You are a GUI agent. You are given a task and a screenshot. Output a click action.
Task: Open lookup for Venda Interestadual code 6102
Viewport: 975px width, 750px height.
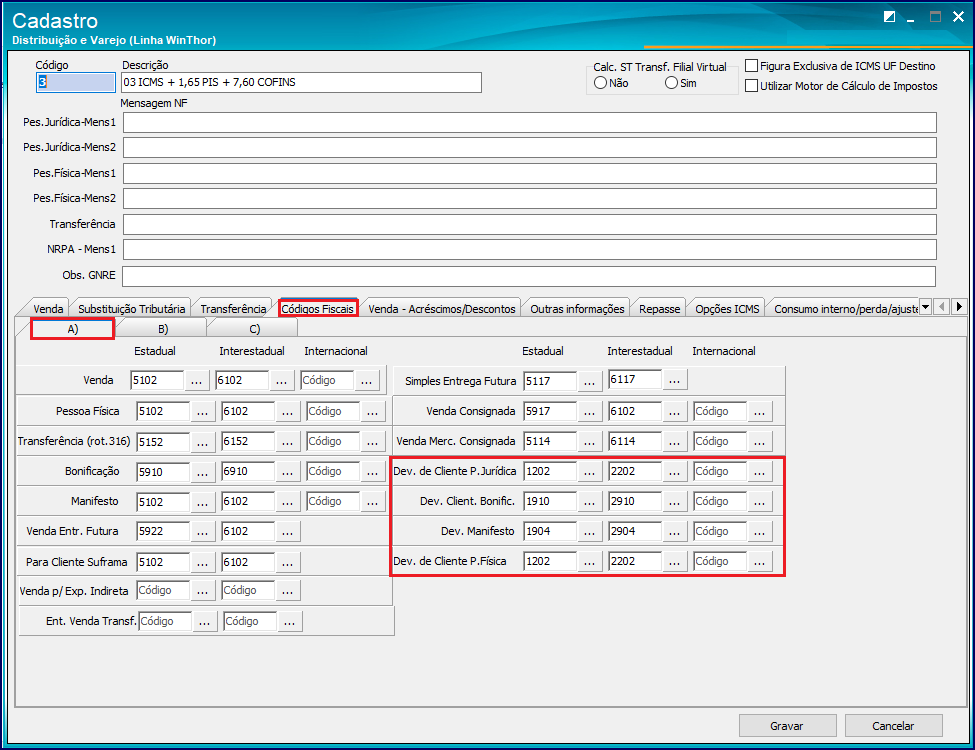281,381
